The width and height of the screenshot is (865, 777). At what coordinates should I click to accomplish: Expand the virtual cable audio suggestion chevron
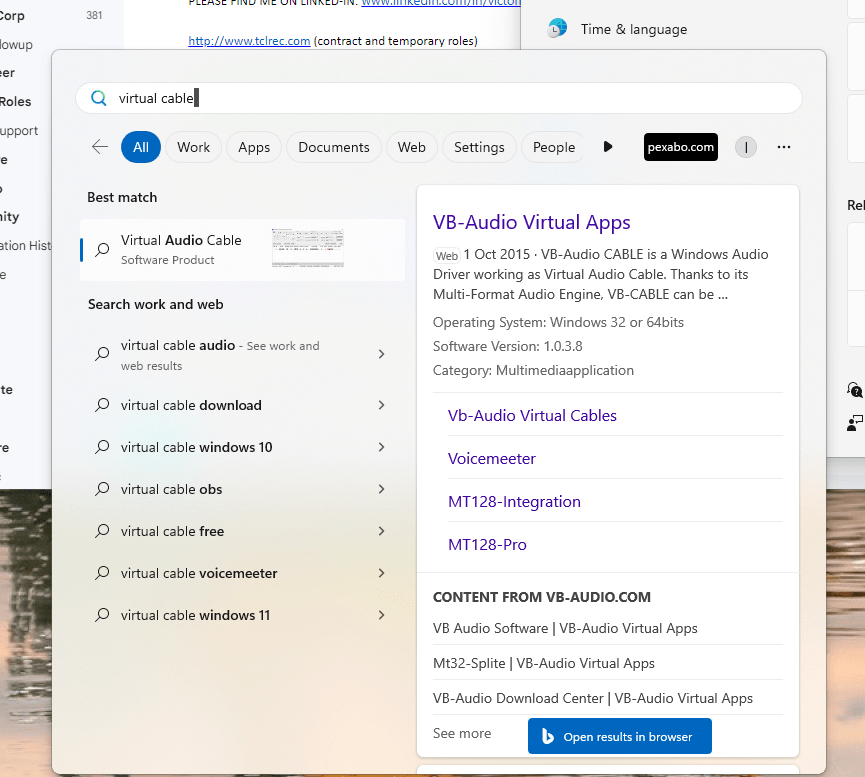(x=381, y=354)
